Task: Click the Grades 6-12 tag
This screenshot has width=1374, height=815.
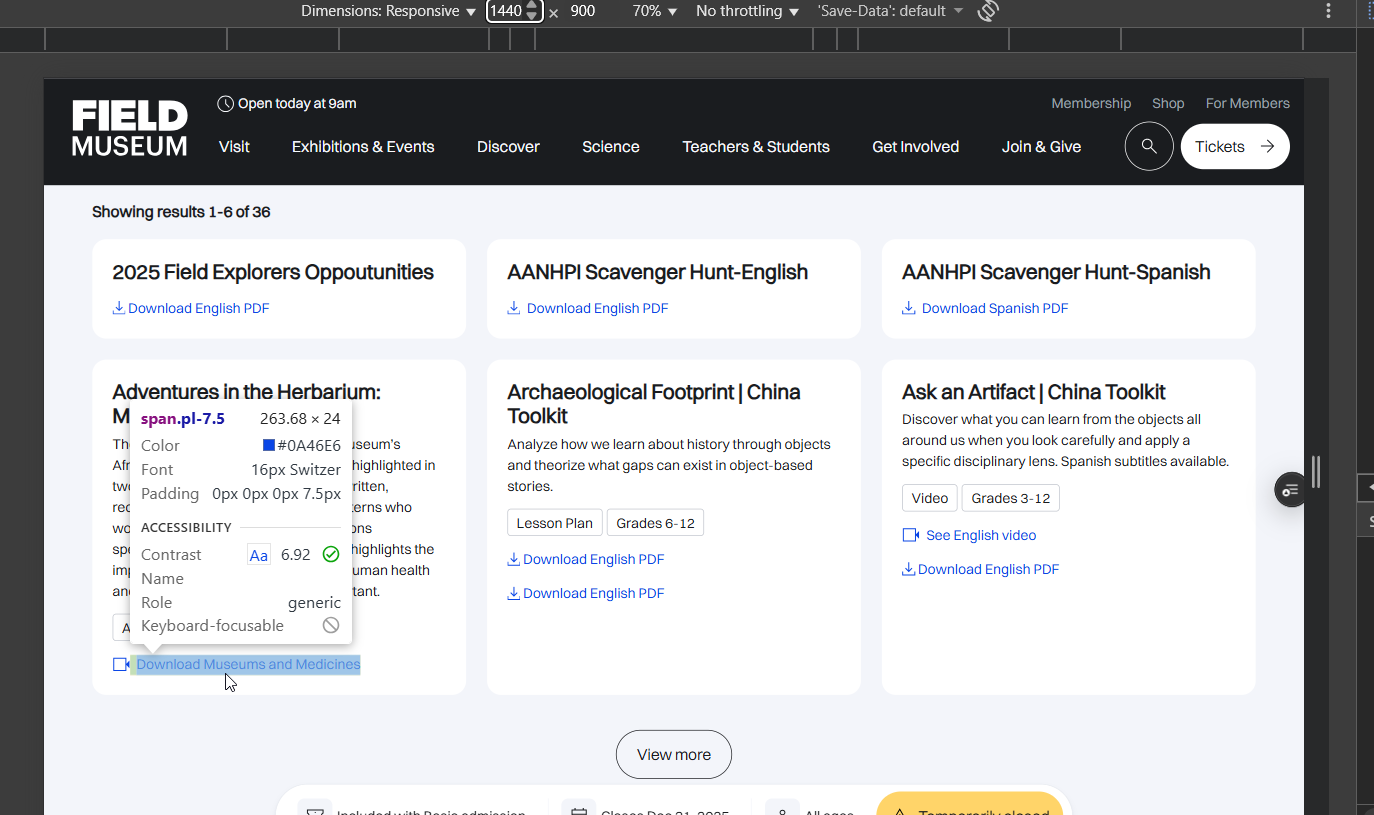Action: [655, 523]
